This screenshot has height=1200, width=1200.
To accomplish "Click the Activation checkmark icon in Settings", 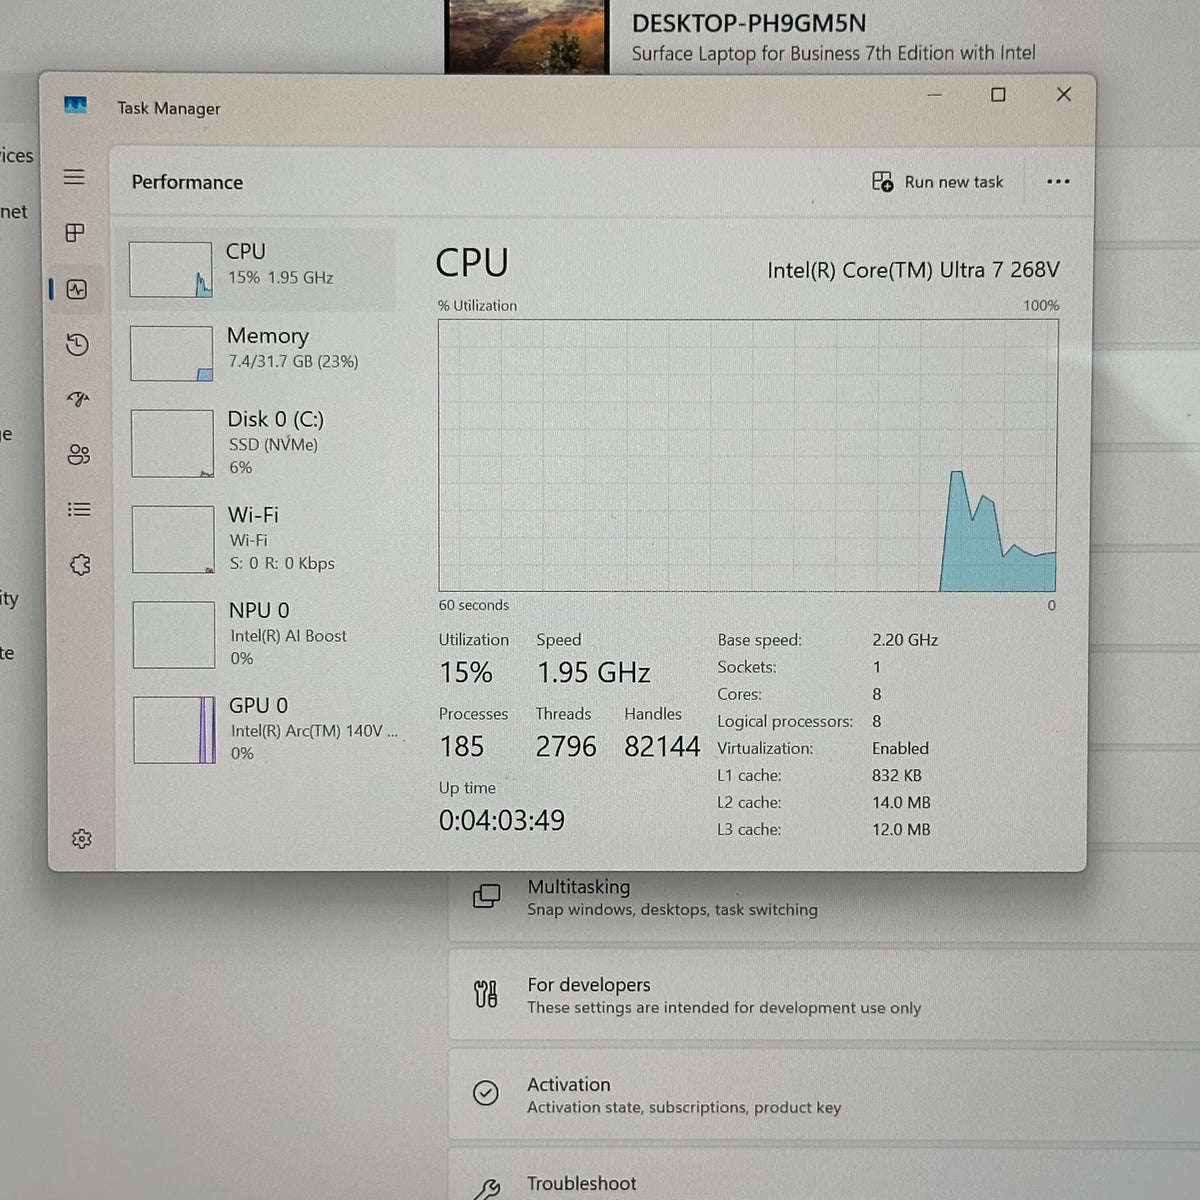I will [486, 1093].
